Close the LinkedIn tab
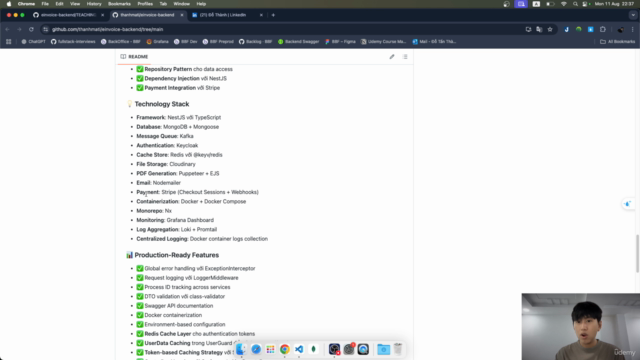The image size is (640, 360). point(261,15)
